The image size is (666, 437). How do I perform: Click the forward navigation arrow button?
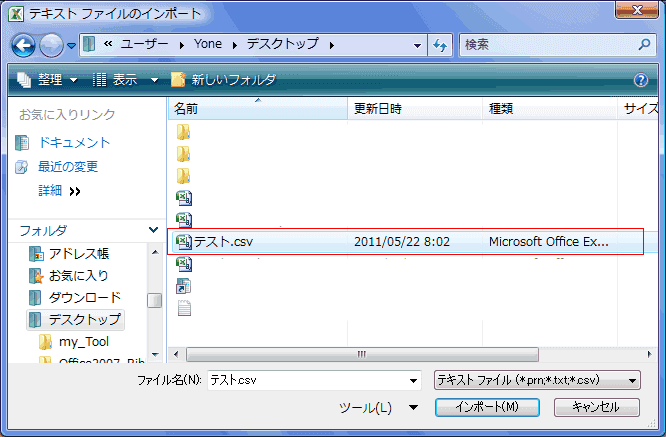pos(51,45)
